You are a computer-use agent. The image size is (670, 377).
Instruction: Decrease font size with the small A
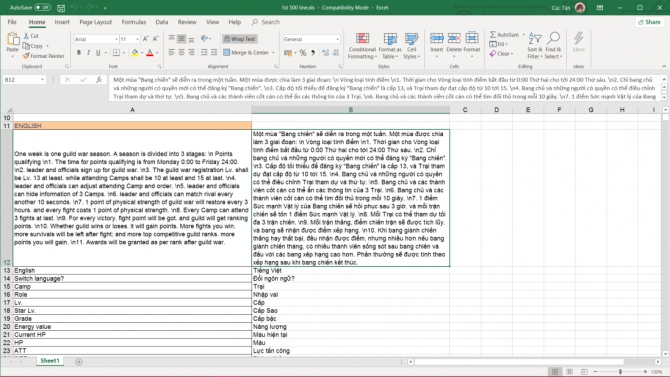pos(156,39)
